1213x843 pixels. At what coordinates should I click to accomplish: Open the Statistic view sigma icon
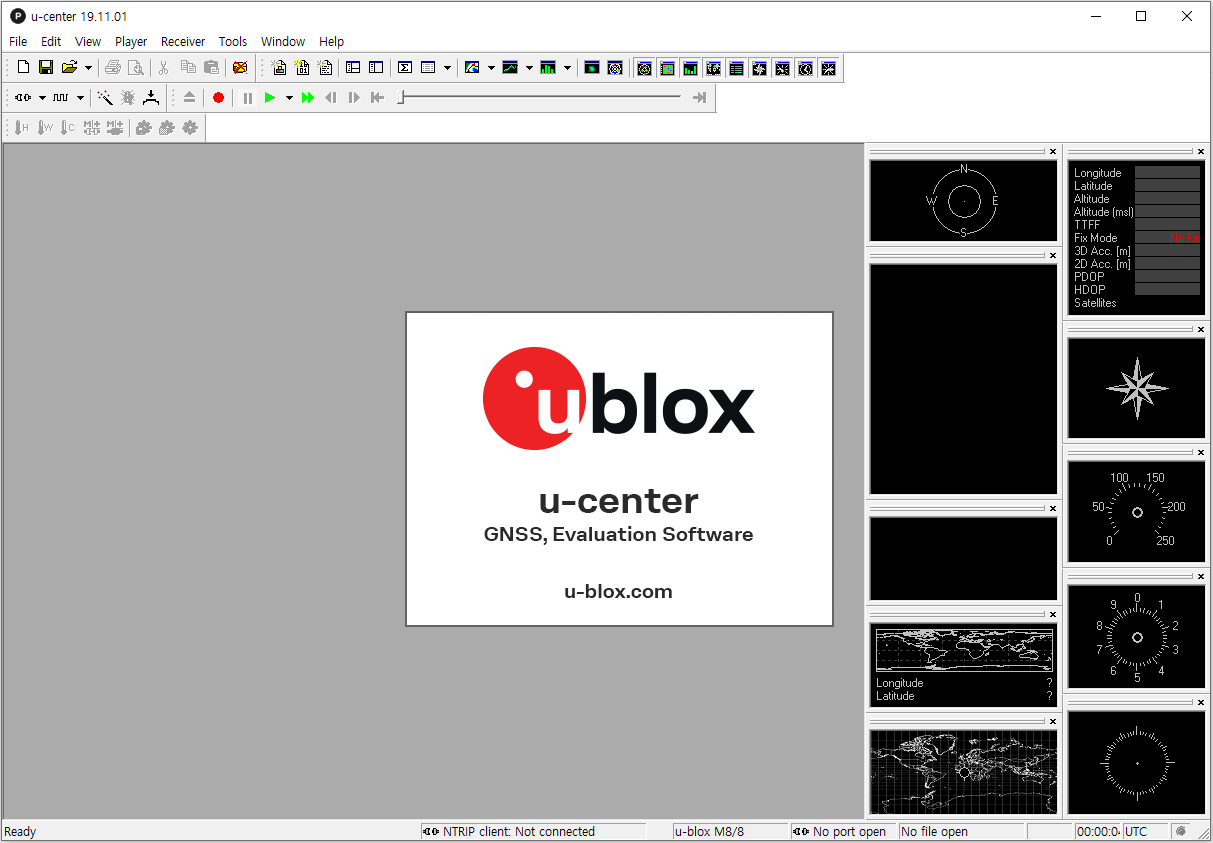(x=405, y=68)
